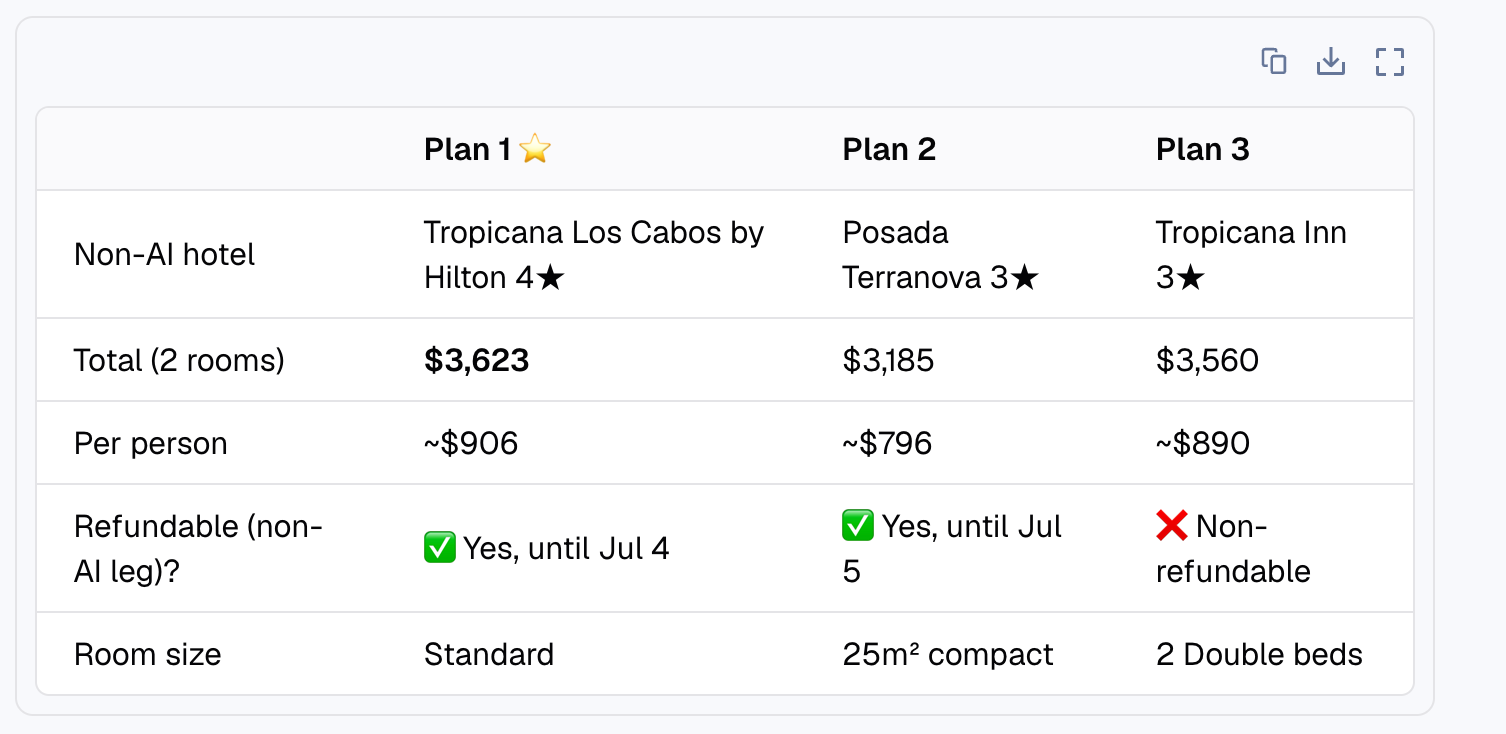Download the table using the download icon
1506x734 pixels.
tap(1330, 62)
